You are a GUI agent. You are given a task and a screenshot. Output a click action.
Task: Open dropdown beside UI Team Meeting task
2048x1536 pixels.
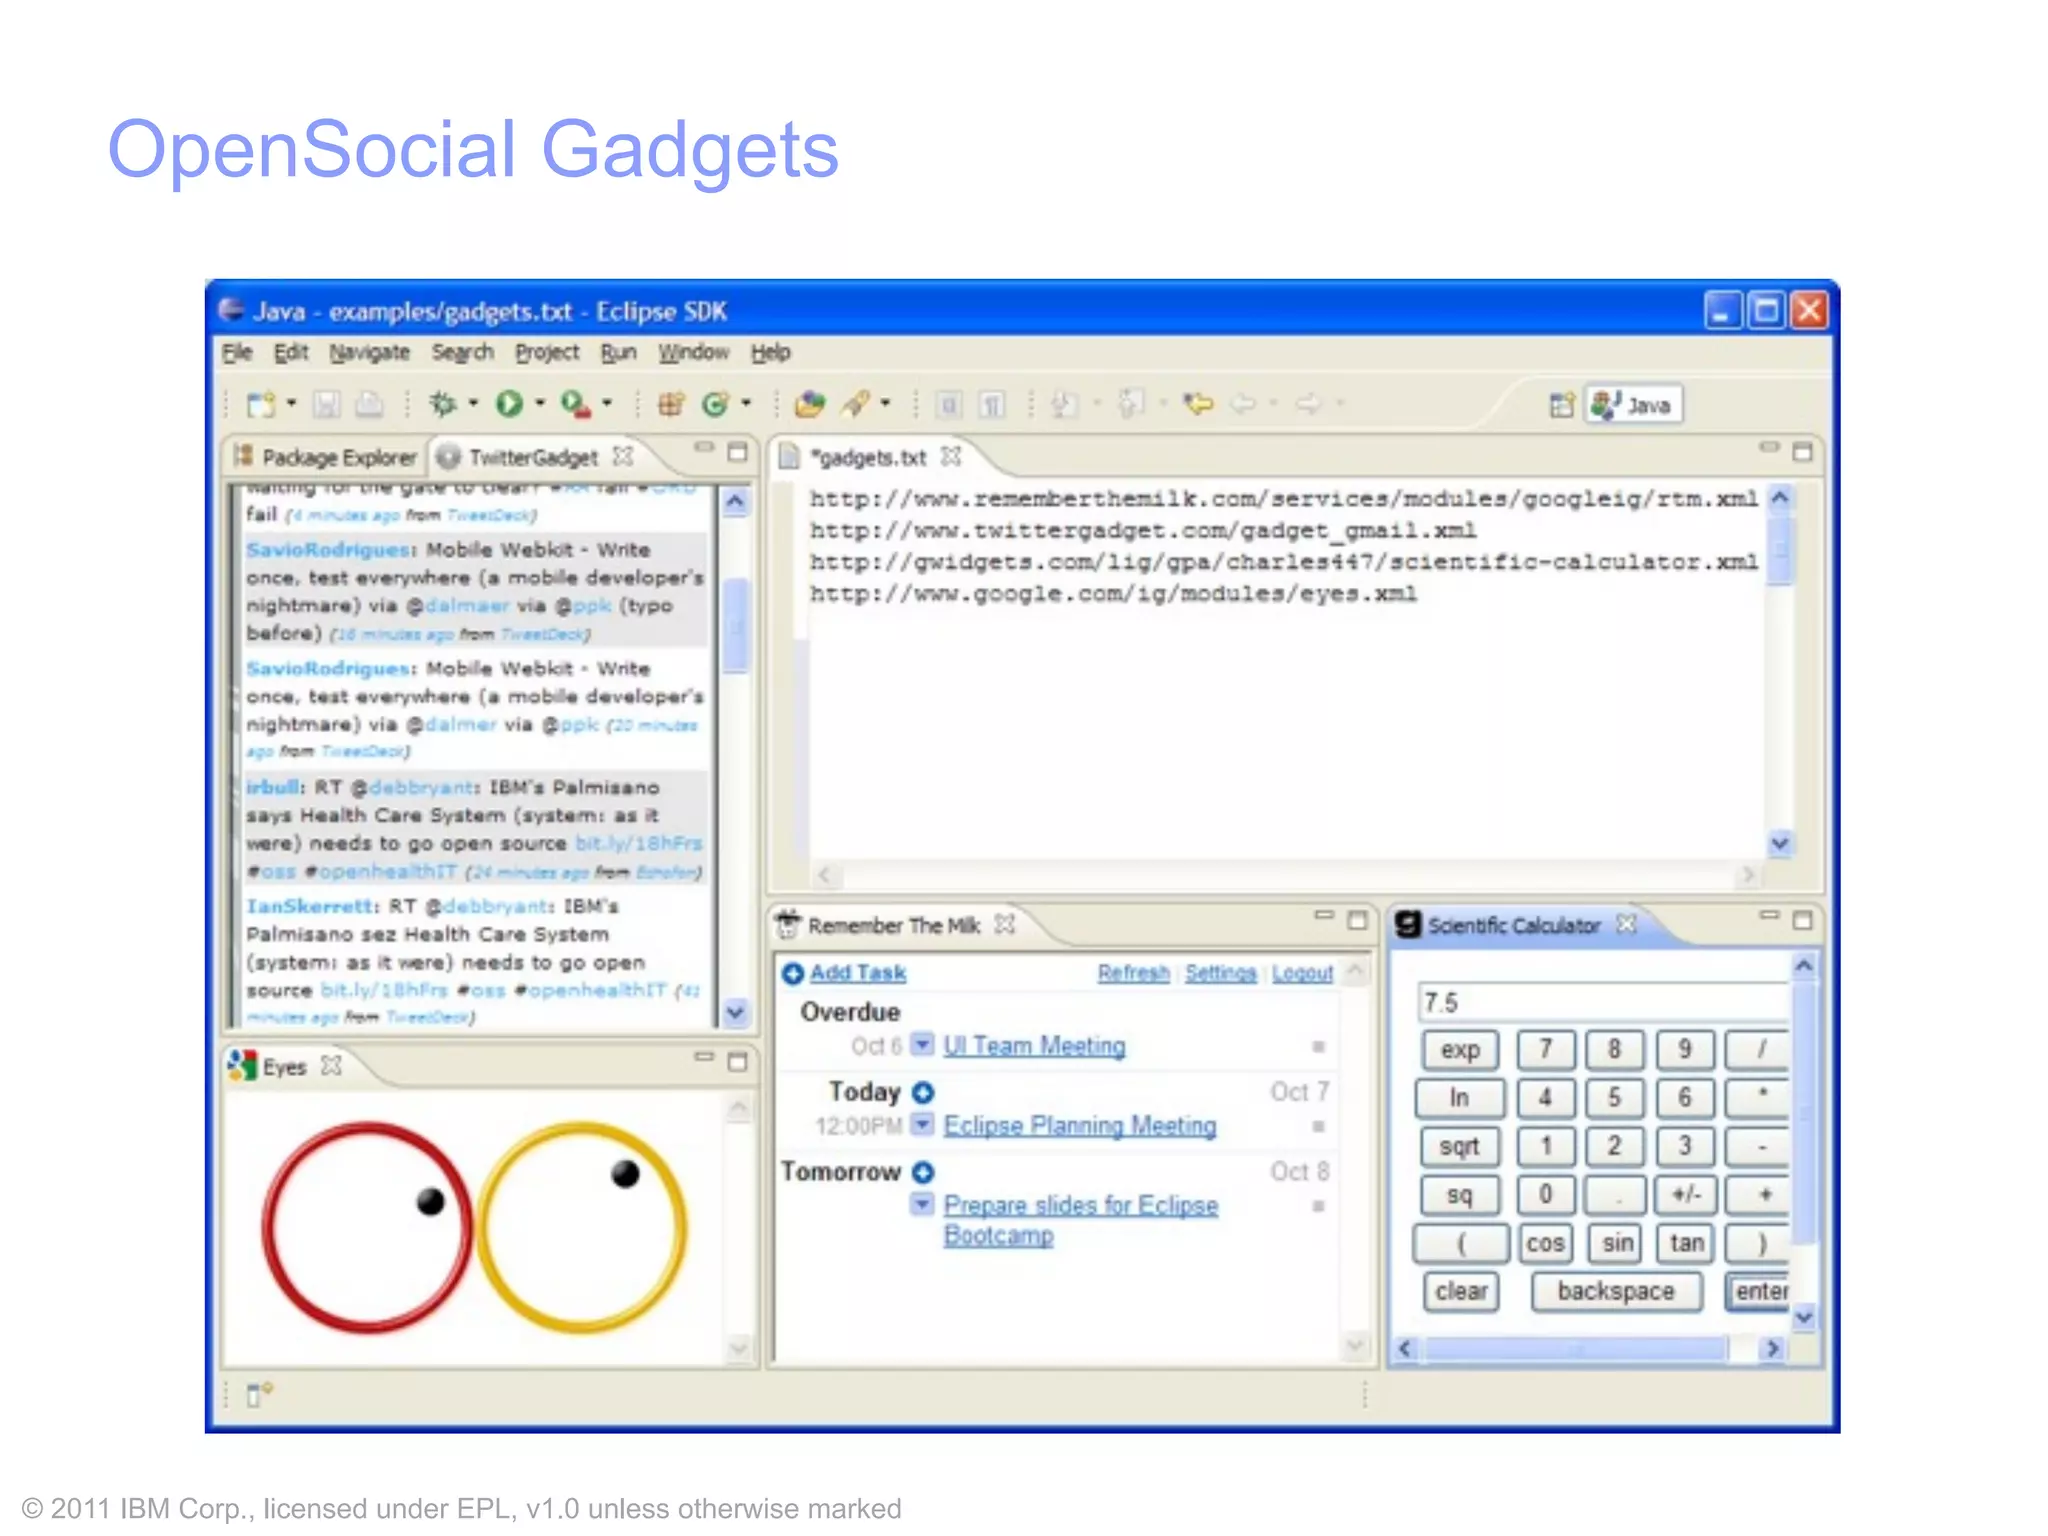pyautogui.click(x=923, y=1044)
